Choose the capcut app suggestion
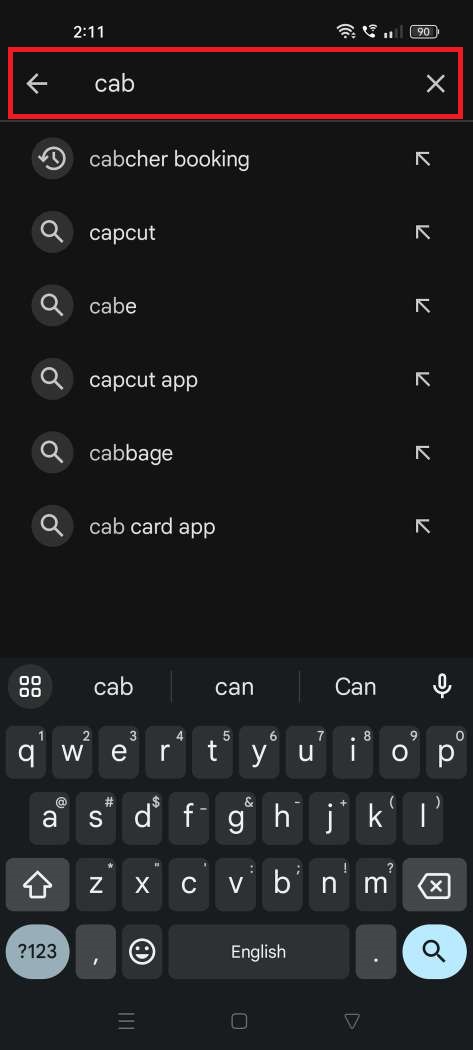The width and height of the screenshot is (473, 1050). click(236, 380)
